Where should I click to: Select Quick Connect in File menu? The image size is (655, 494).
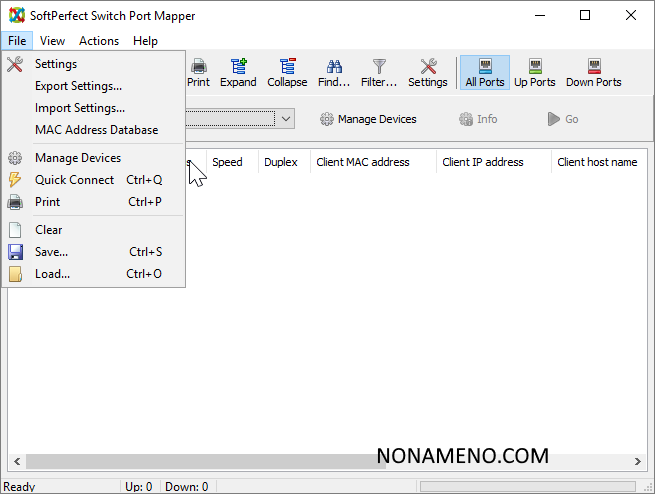click(74, 180)
